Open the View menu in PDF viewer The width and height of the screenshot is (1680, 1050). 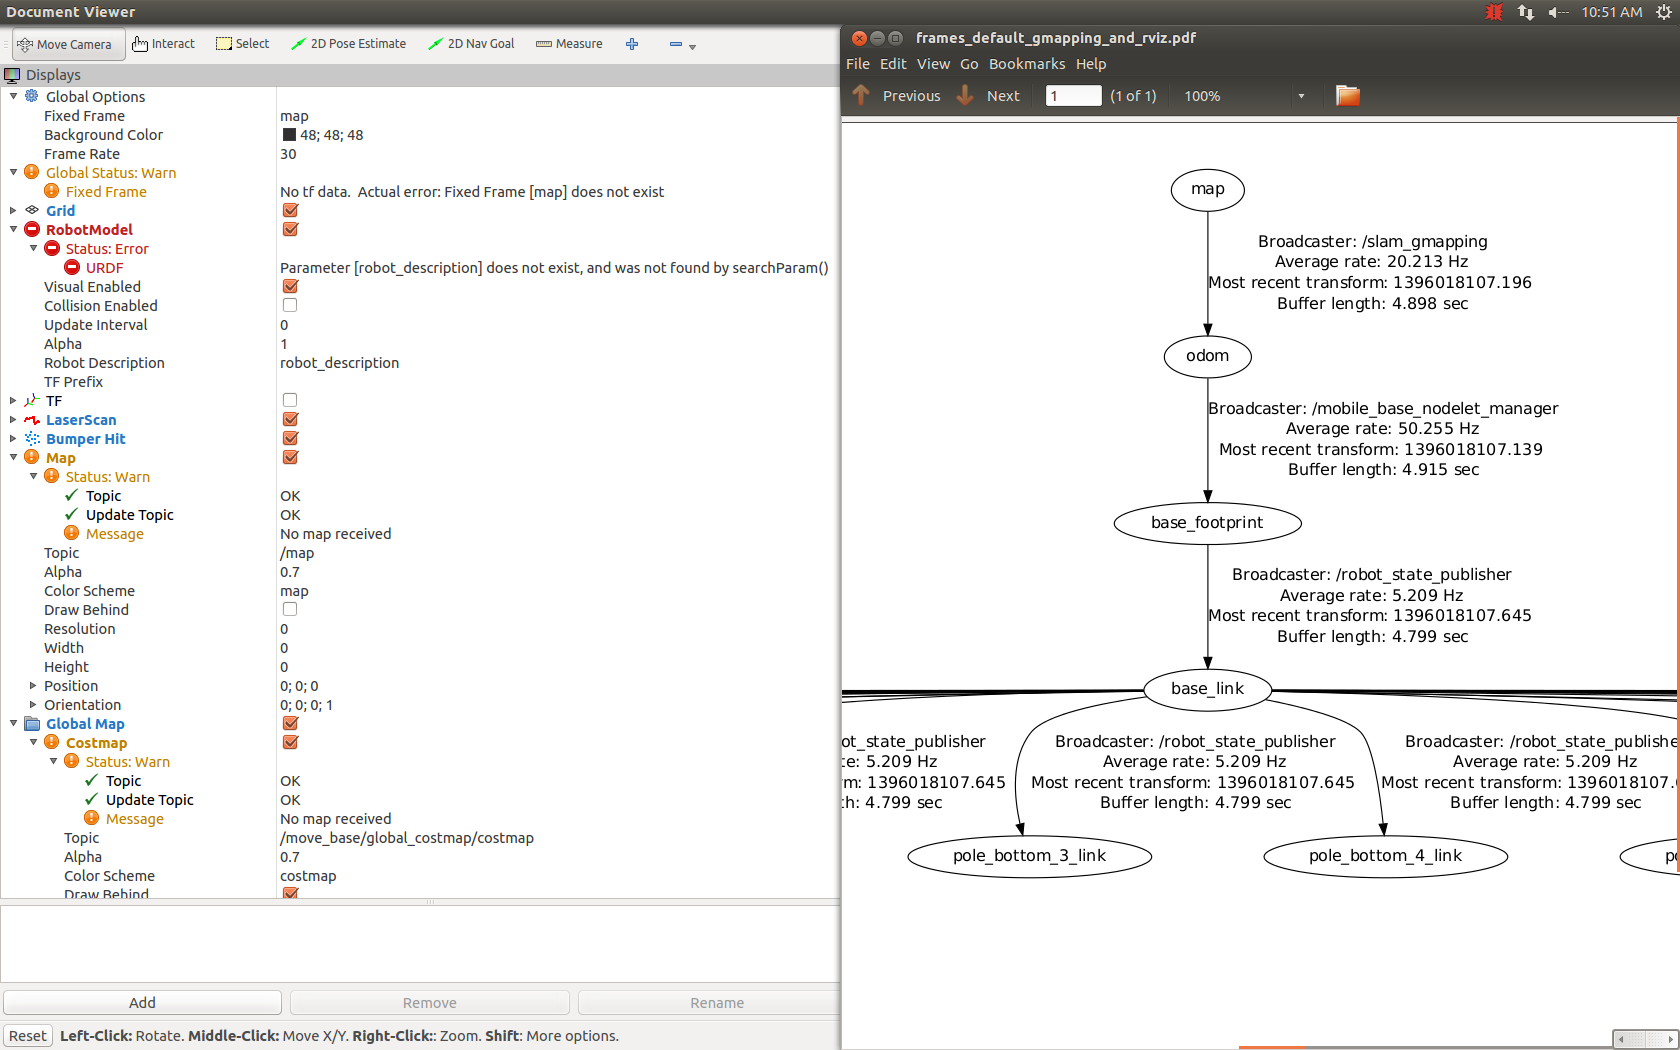pos(933,64)
